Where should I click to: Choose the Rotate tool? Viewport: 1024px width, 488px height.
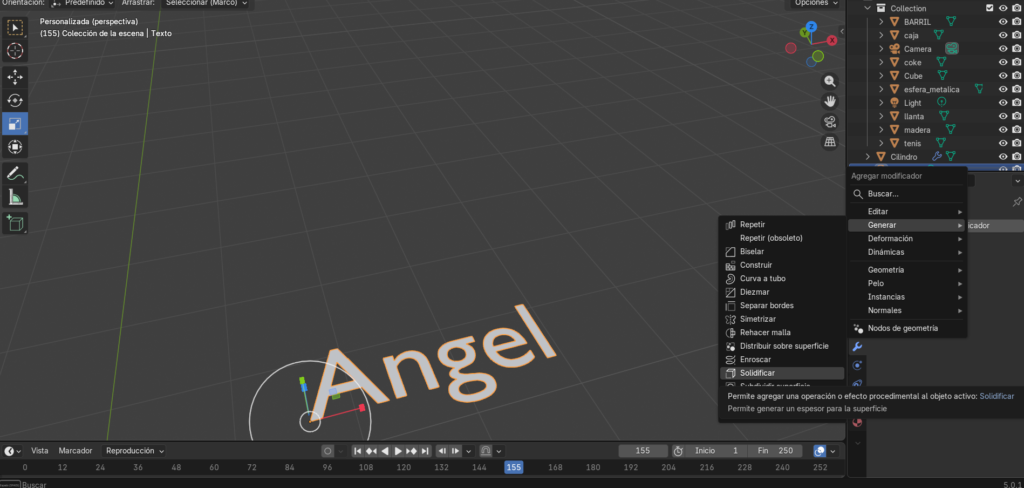point(14,100)
